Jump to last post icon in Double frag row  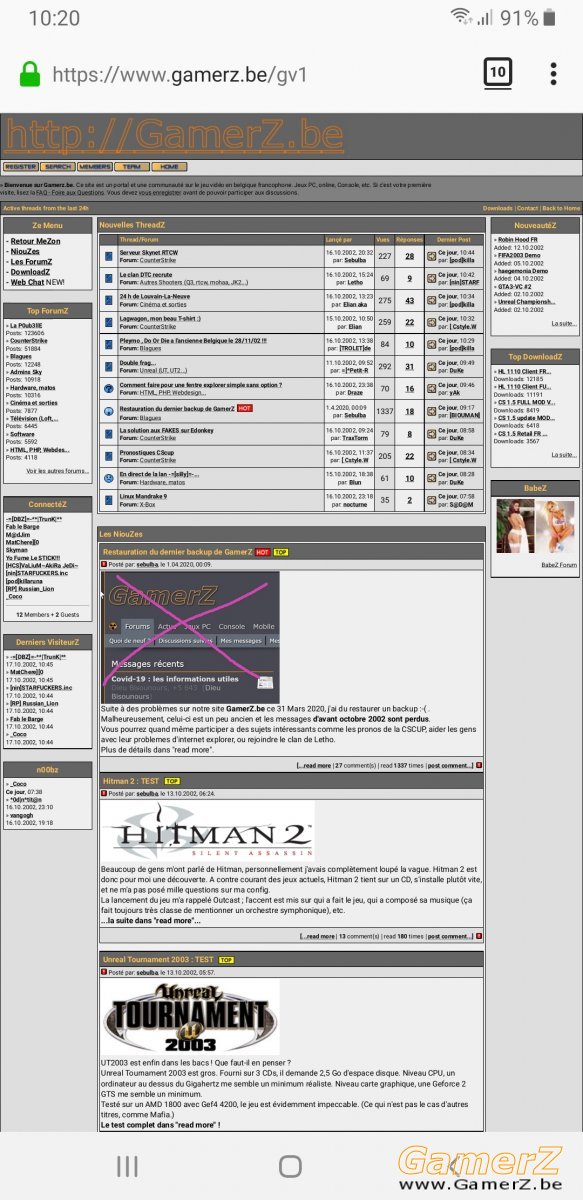[431, 366]
